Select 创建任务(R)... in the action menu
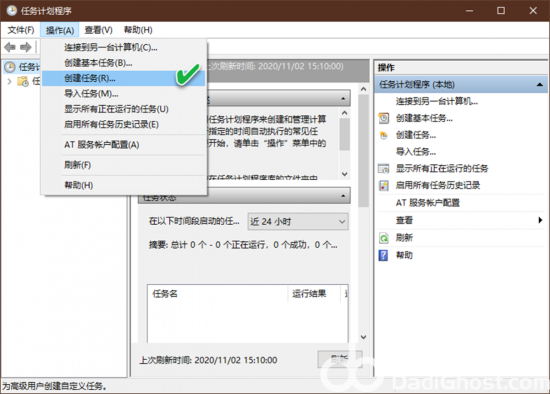The image size is (550, 394). [x=123, y=78]
